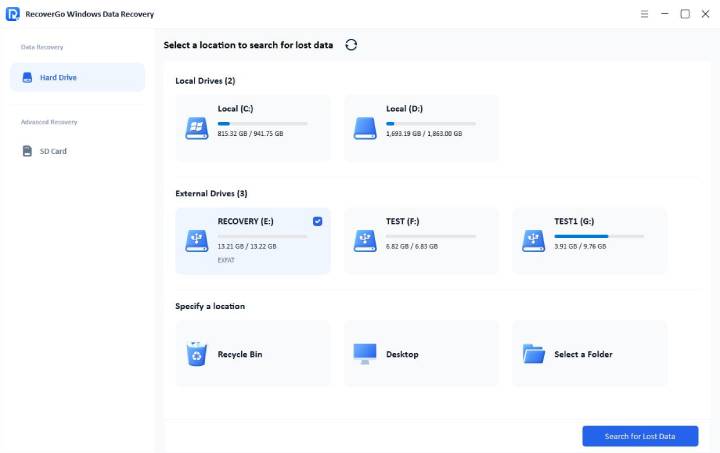The image size is (720, 453).
Task: Click the Recycle Bin icon
Action: tap(196, 354)
